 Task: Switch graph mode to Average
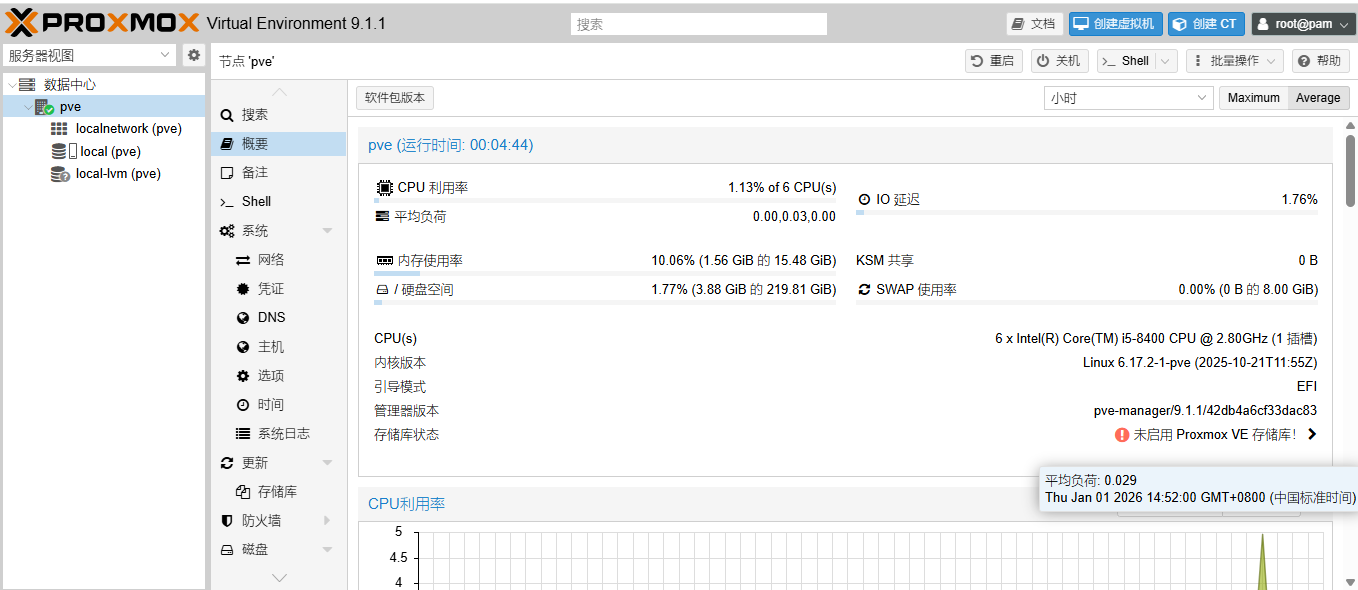(x=1318, y=98)
